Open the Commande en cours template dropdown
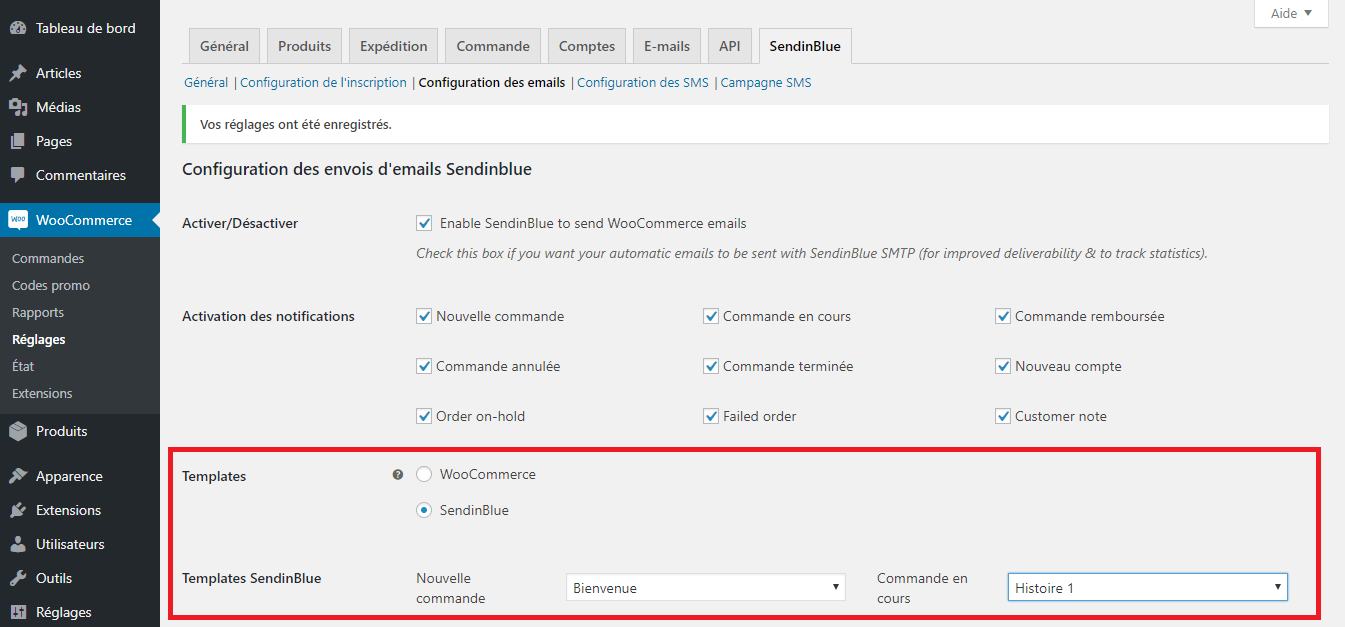This screenshot has height=627, width=1345. pyautogui.click(x=1148, y=588)
